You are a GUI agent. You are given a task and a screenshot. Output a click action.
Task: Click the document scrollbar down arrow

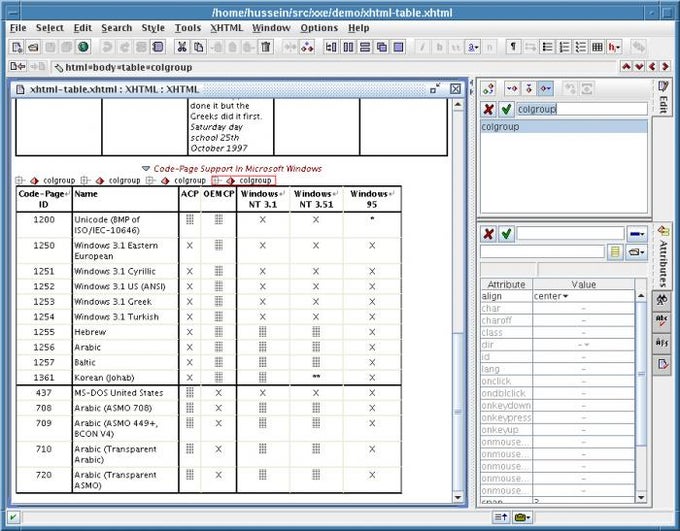458,498
